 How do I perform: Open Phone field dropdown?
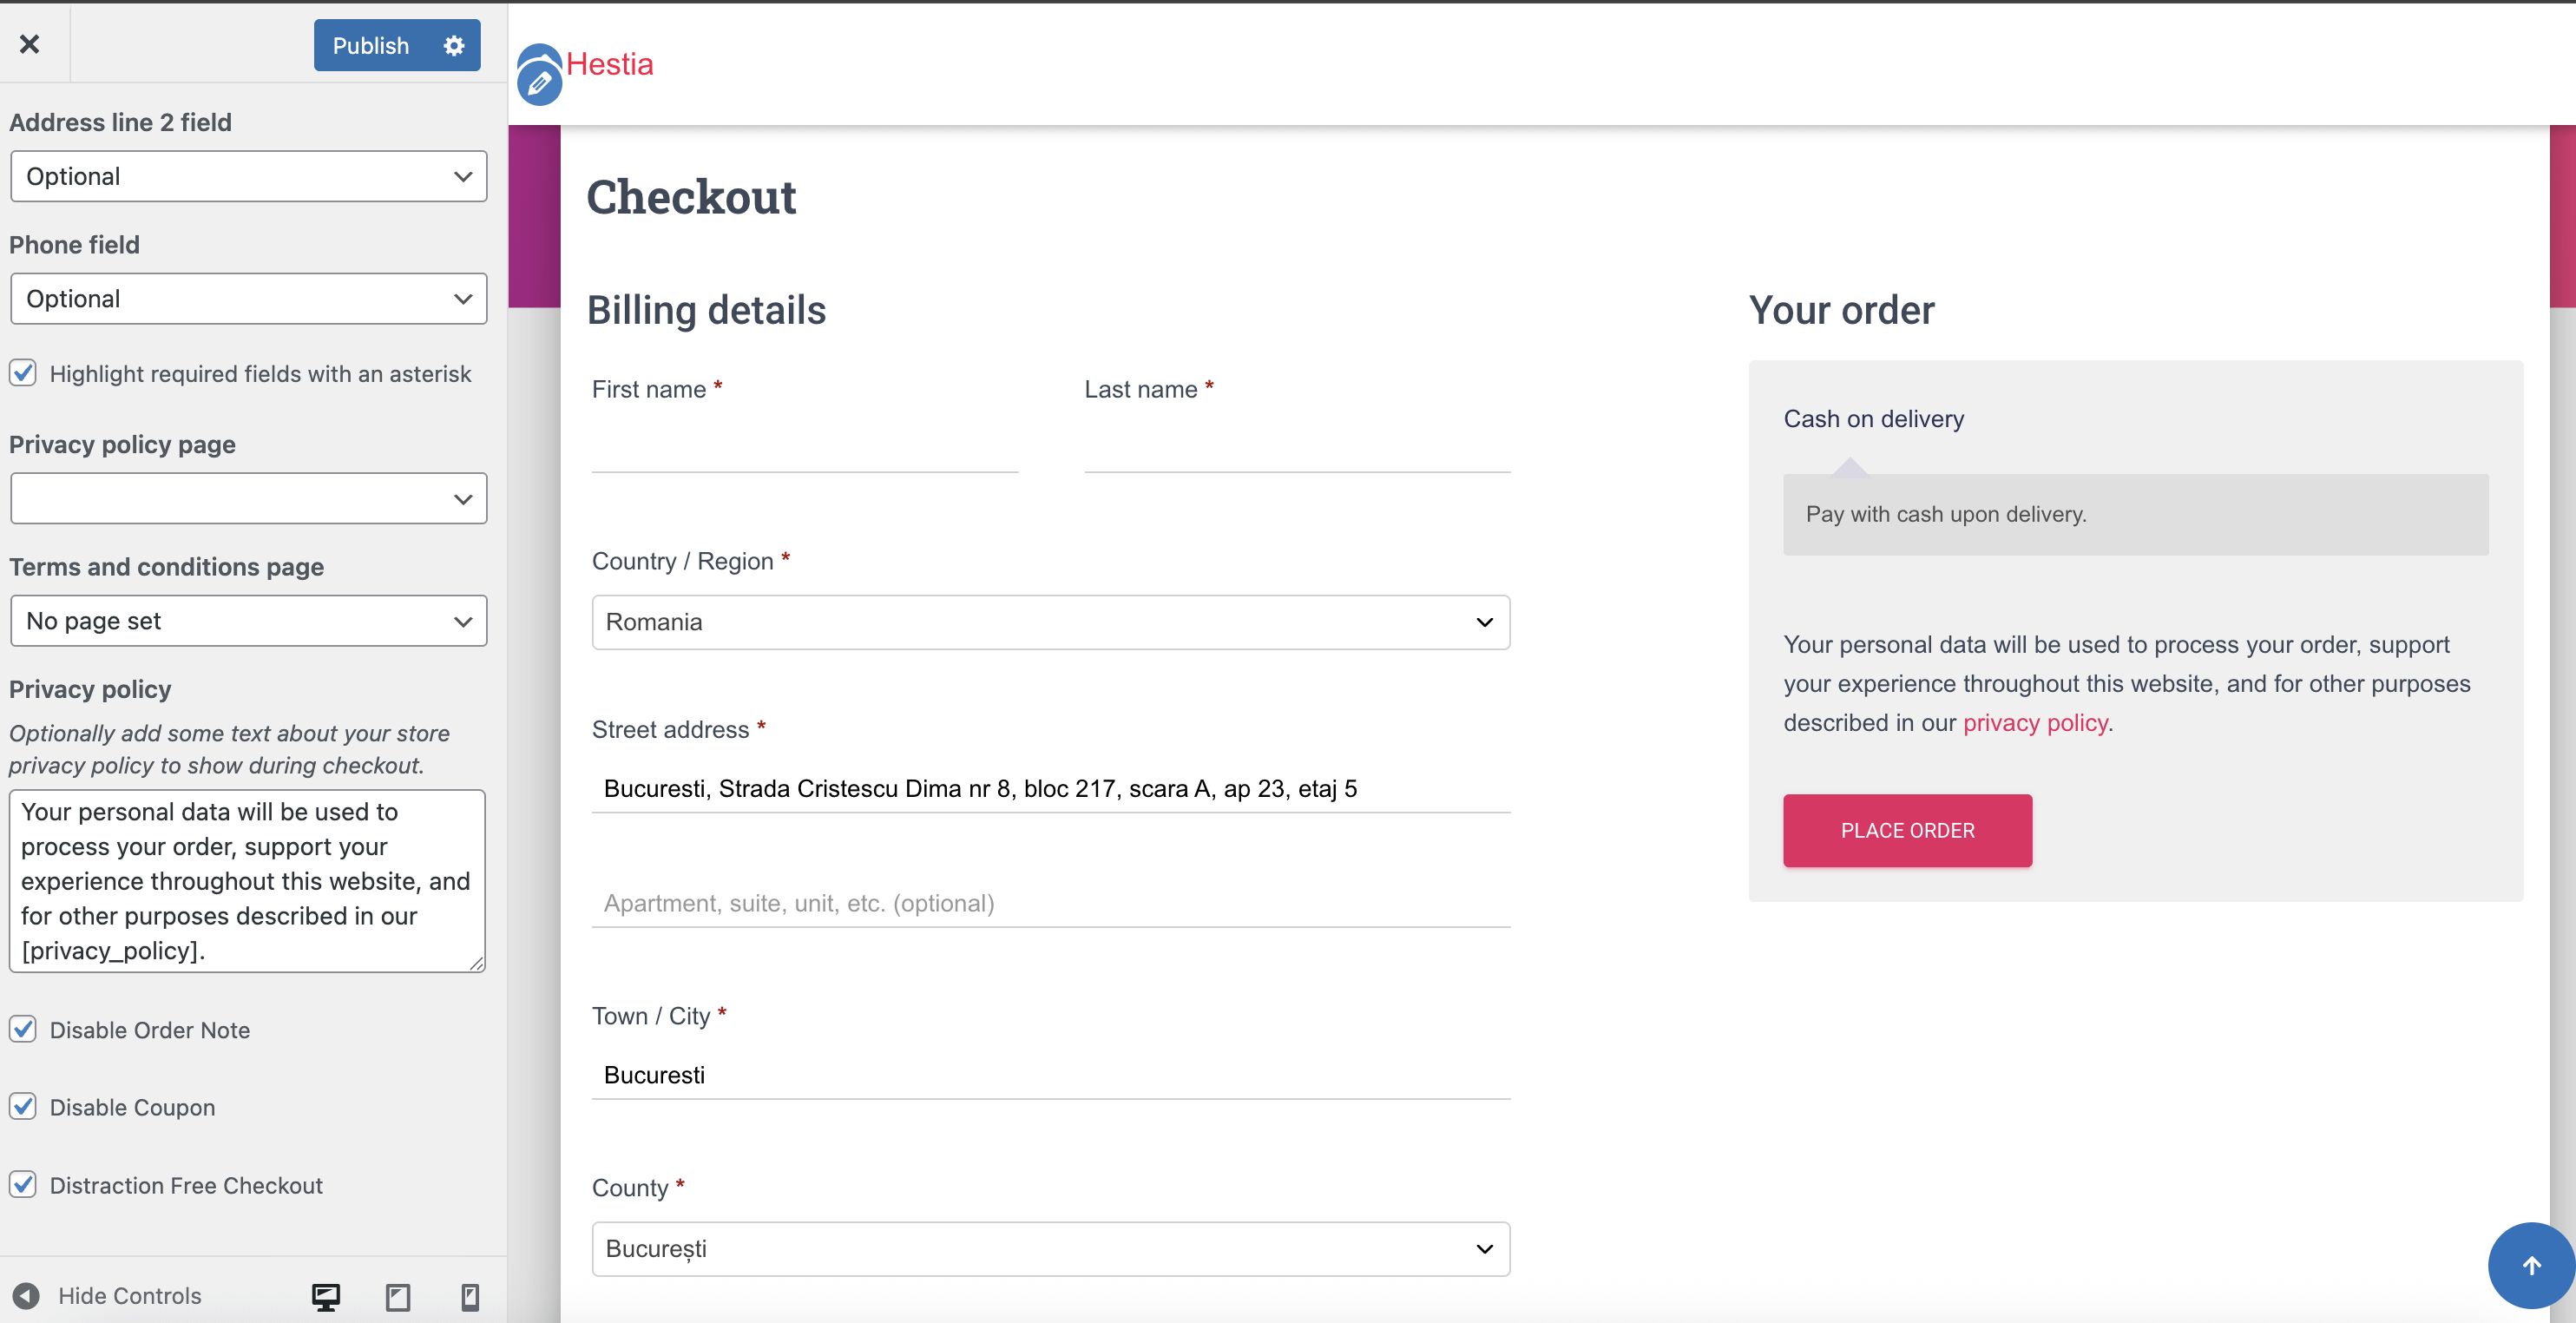coord(249,299)
